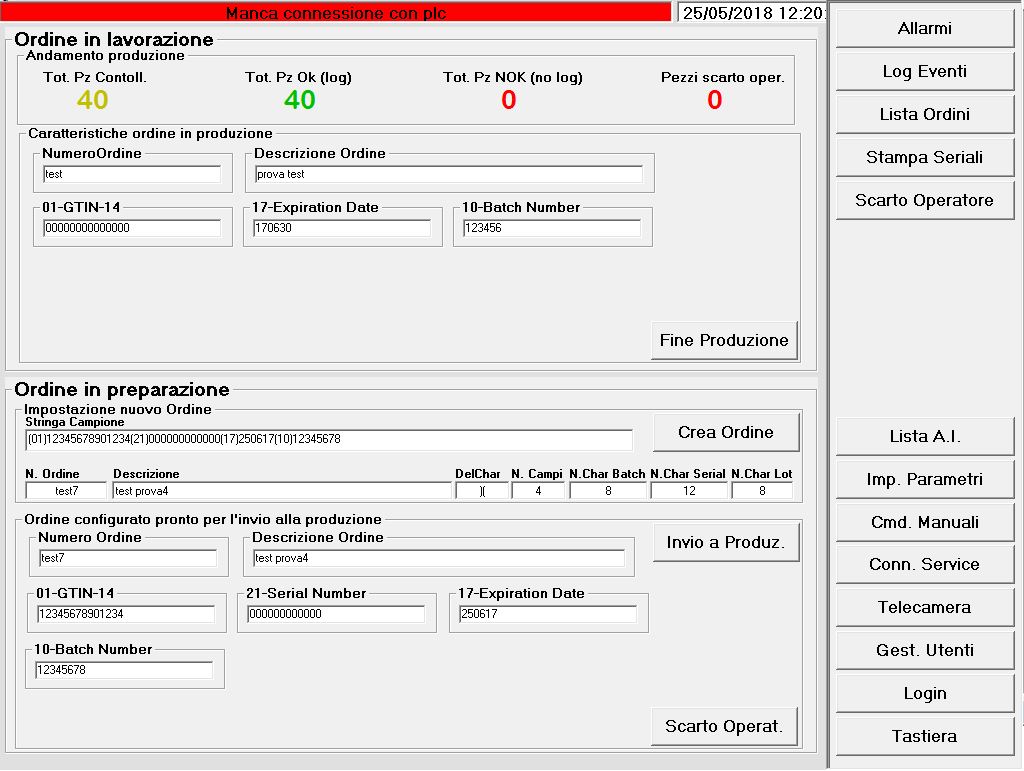
Task: Click the red Manca connessione con plc banner
Action: click(x=336, y=13)
